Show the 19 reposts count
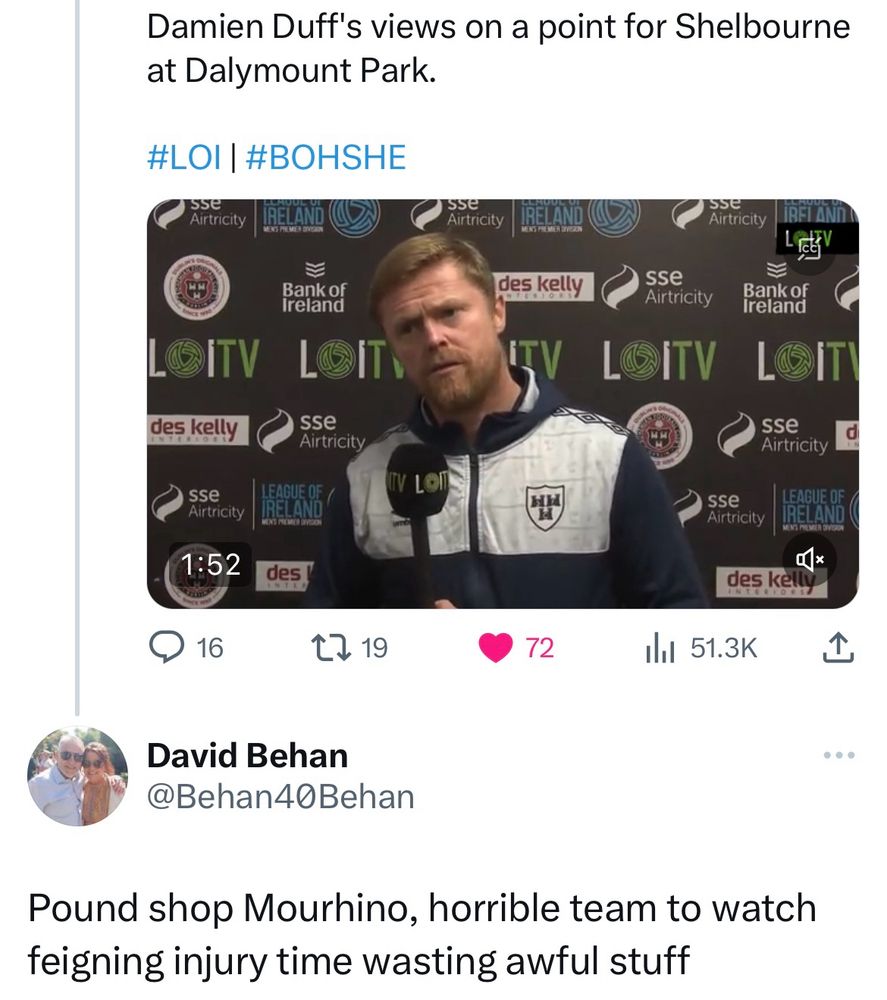Viewport: 887px width, 1000px height. [x=374, y=648]
